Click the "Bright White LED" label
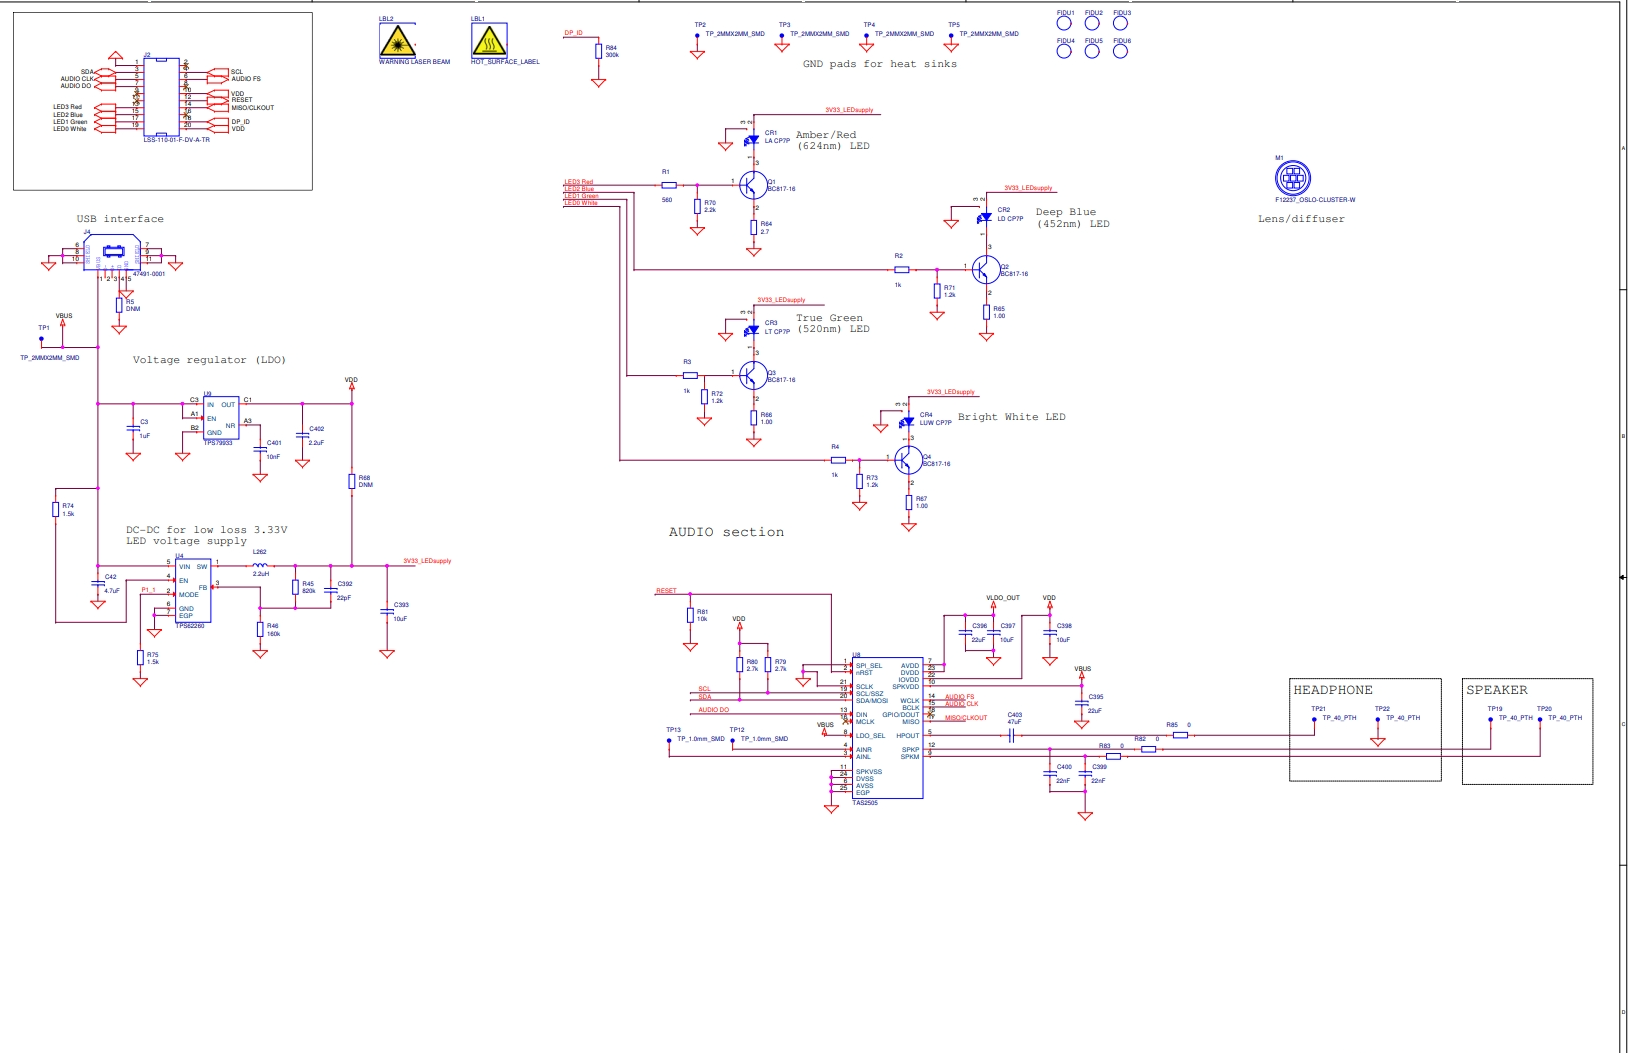Image resolution: width=1650 pixels, height=1053 pixels. click(1012, 417)
